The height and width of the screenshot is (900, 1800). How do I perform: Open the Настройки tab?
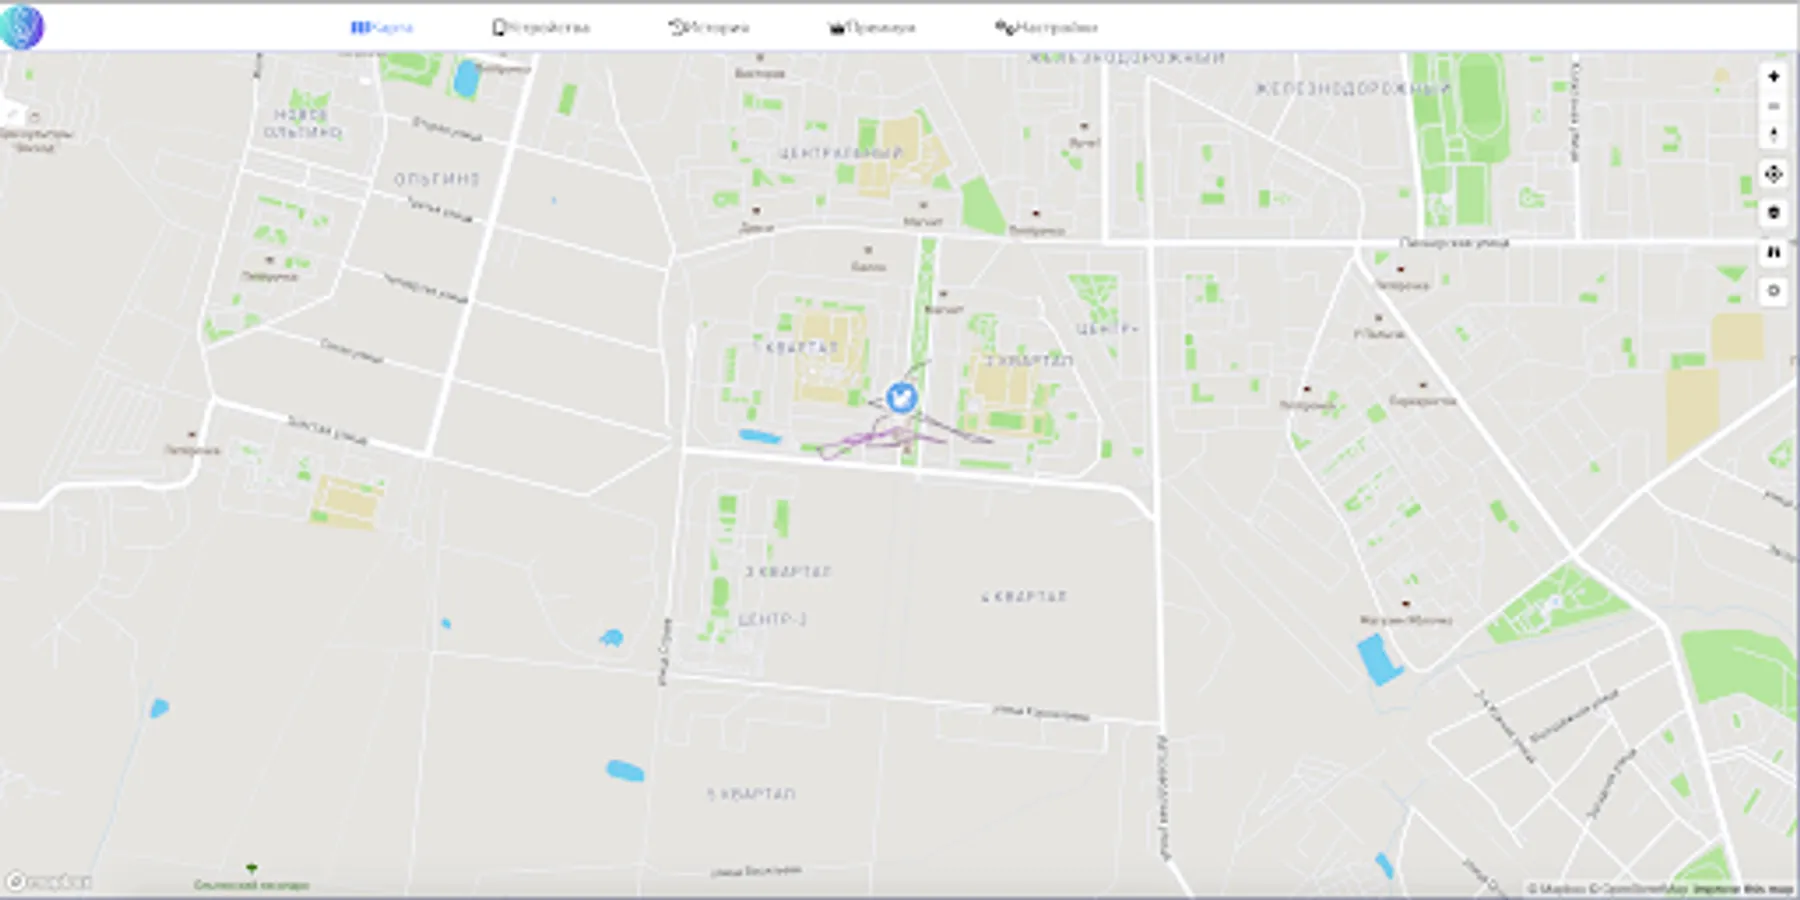(1046, 28)
